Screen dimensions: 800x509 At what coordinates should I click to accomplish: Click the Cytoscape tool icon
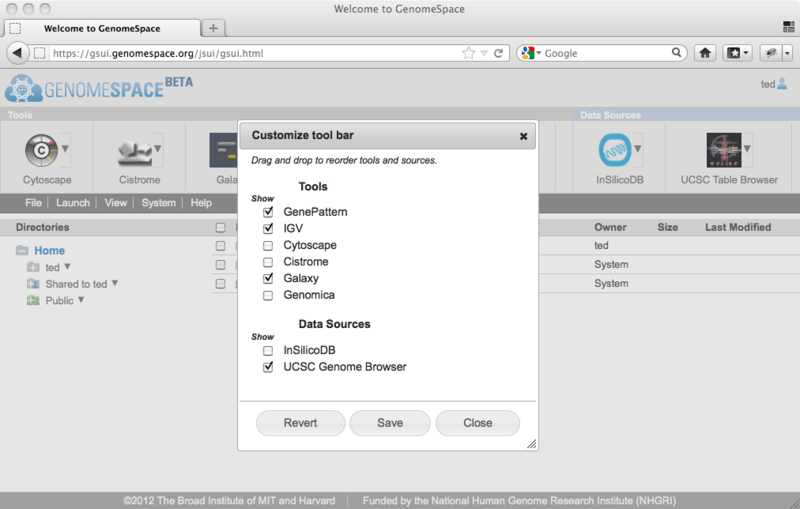coord(41,150)
